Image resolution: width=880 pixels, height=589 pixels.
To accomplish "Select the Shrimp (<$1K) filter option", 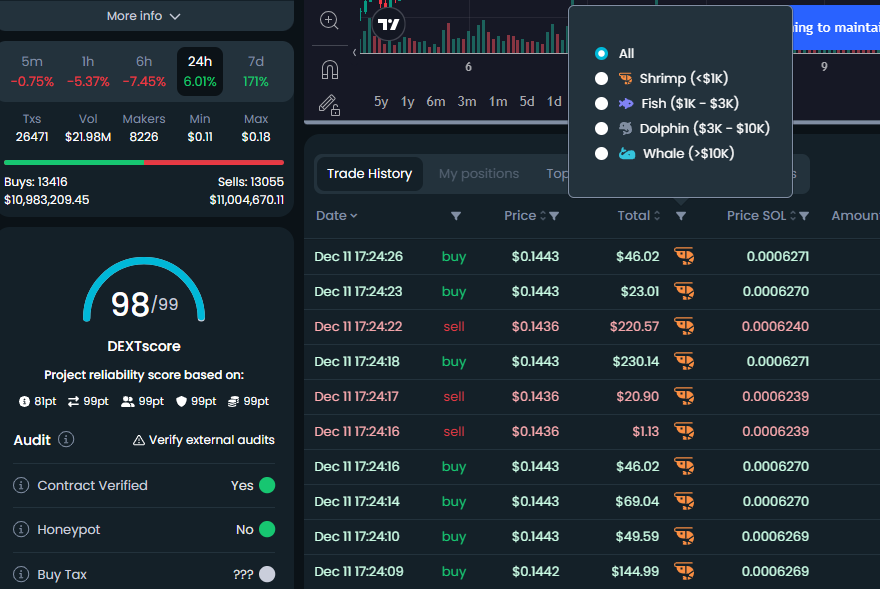I will tap(600, 77).
